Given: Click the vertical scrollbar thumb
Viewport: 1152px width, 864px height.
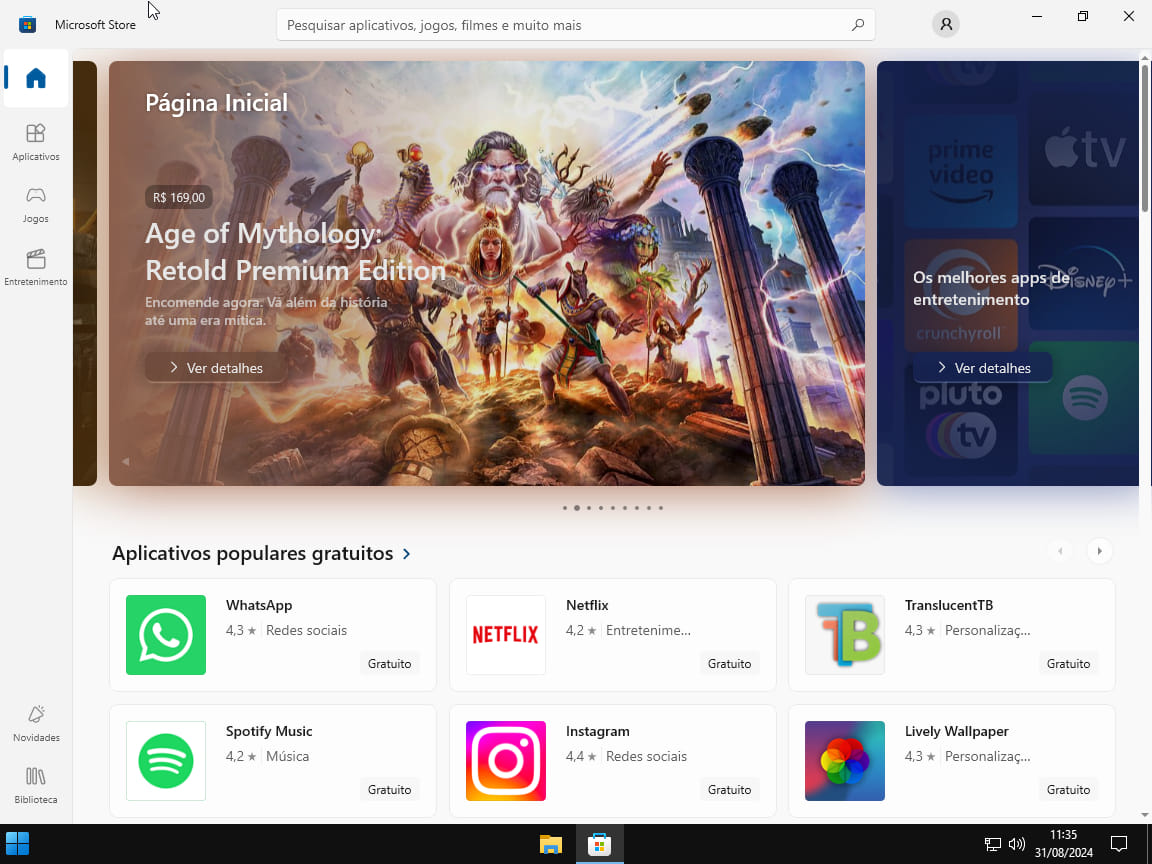Looking at the screenshot, I should click(1145, 137).
